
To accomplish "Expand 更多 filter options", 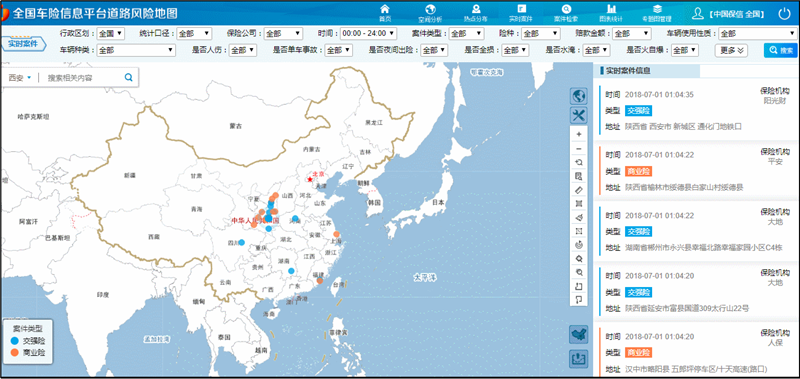I will (733, 50).
